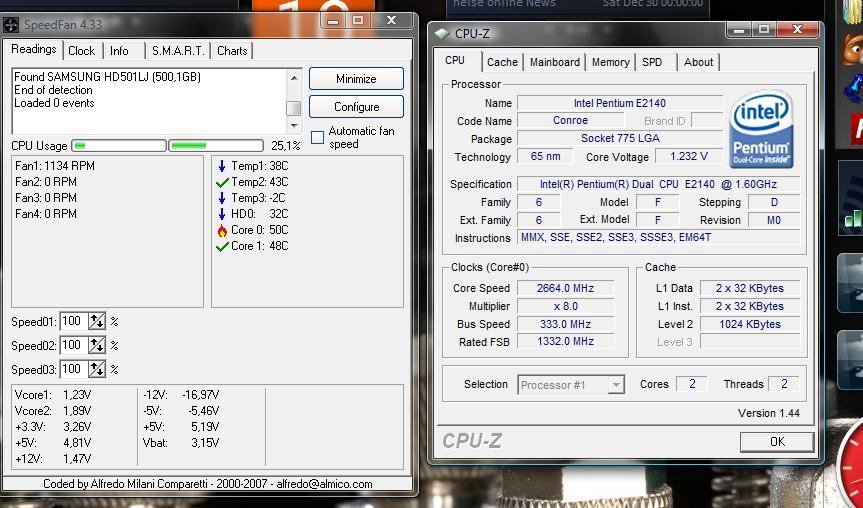Click the Vbat: 3,15V reading
Viewport: 863px width, 508px height.
click(181, 443)
